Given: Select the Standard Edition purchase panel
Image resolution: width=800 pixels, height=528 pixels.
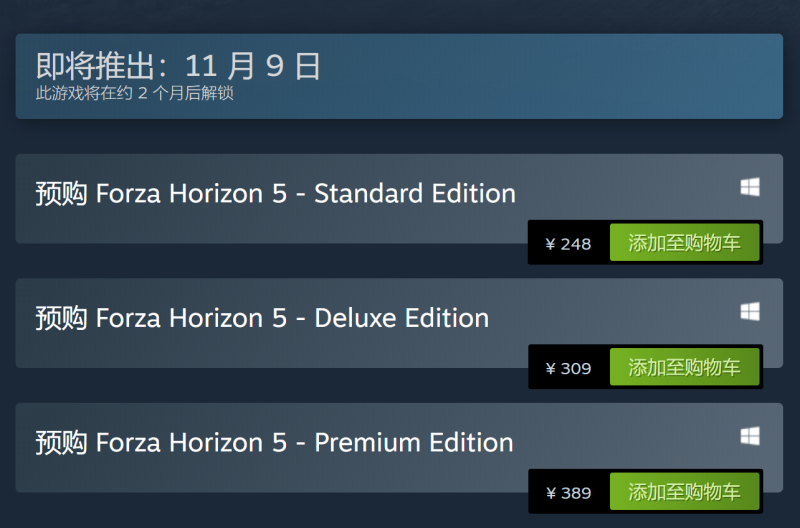Looking at the screenshot, I should point(399,198).
